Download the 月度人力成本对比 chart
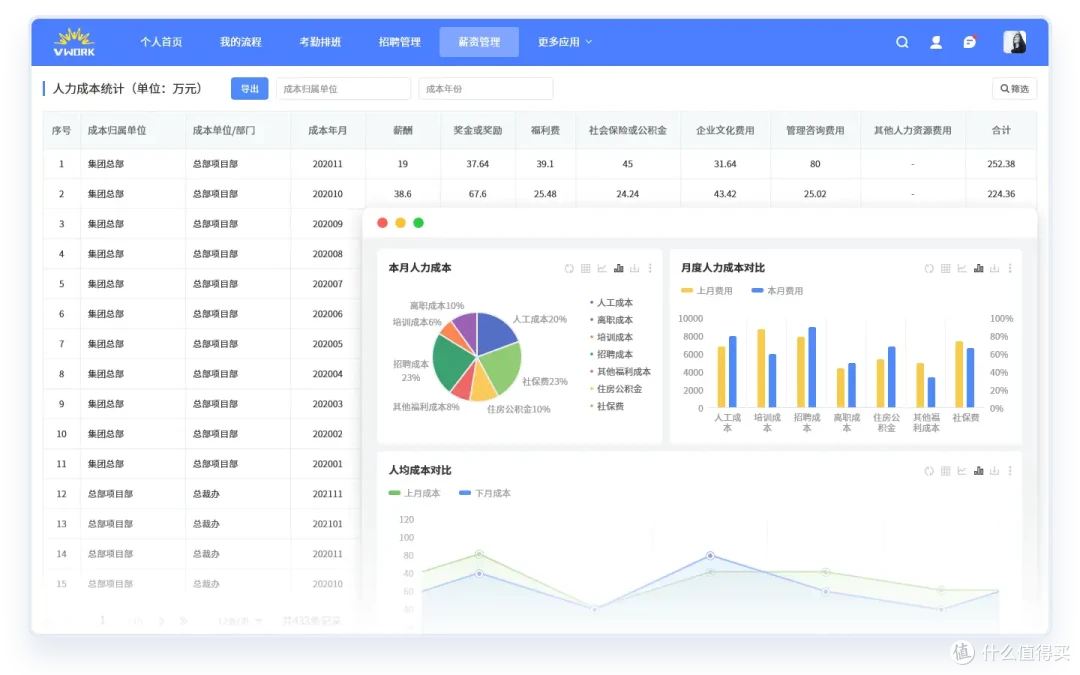The width and height of the screenshot is (1080, 675). click(994, 269)
